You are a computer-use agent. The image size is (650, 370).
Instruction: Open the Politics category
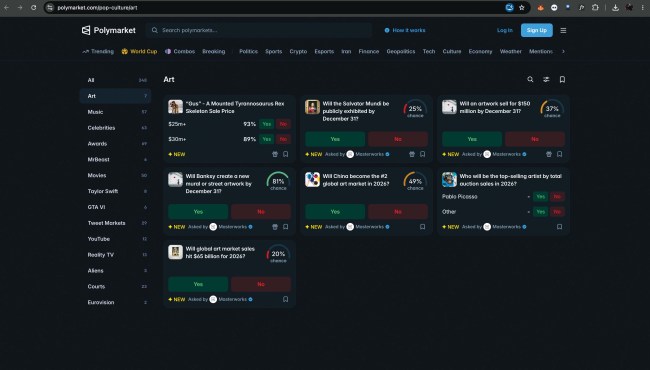point(248,51)
